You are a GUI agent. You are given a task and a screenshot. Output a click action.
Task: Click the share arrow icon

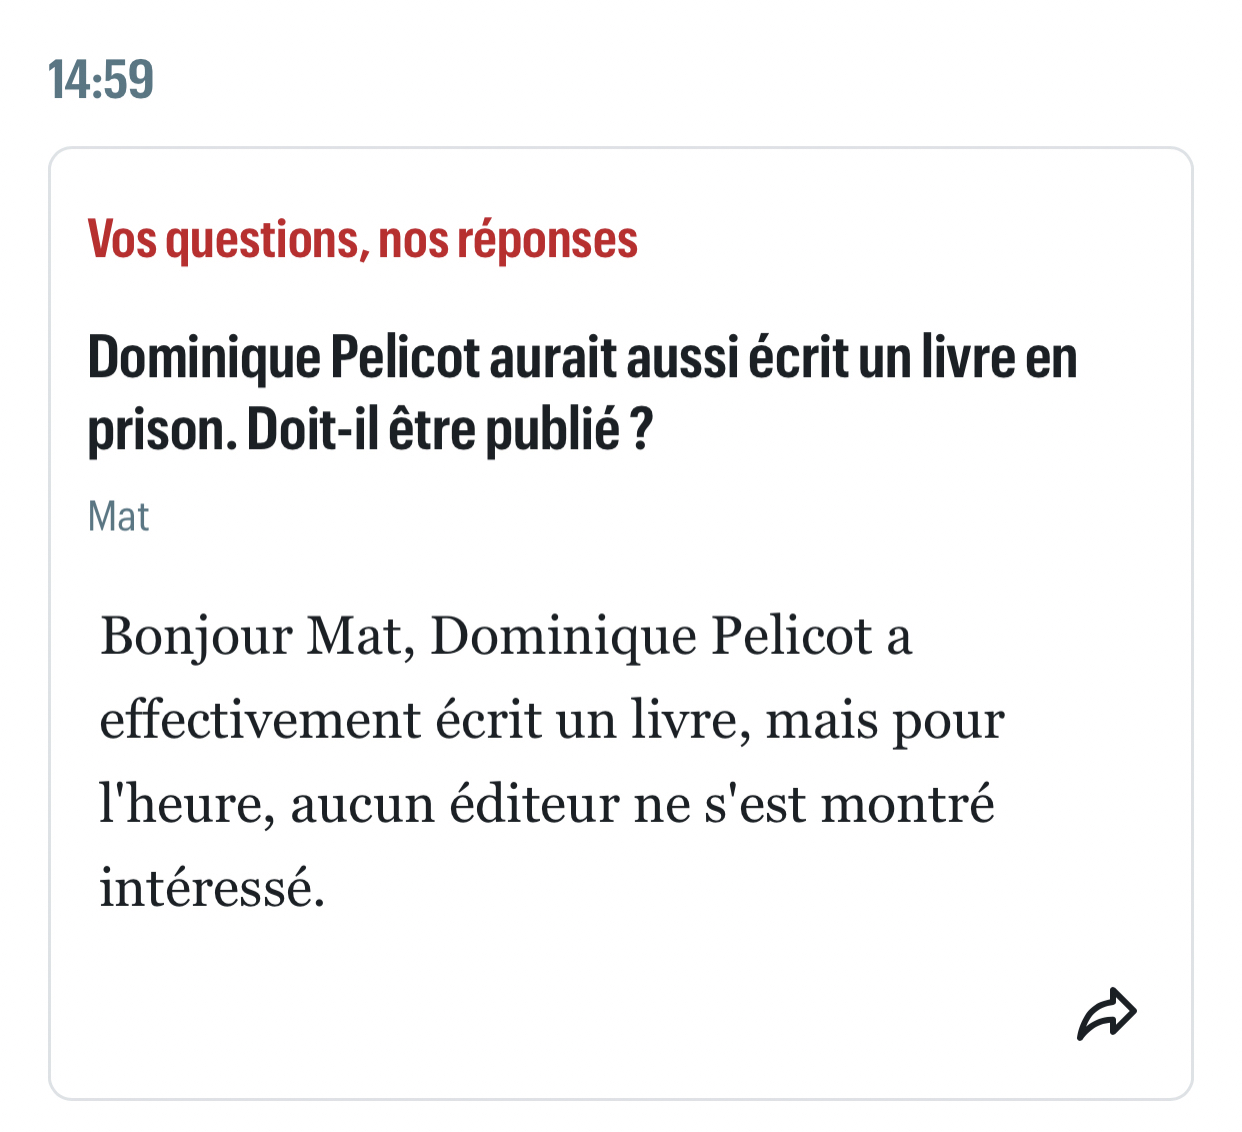pyautogui.click(x=1107, y=1014)
